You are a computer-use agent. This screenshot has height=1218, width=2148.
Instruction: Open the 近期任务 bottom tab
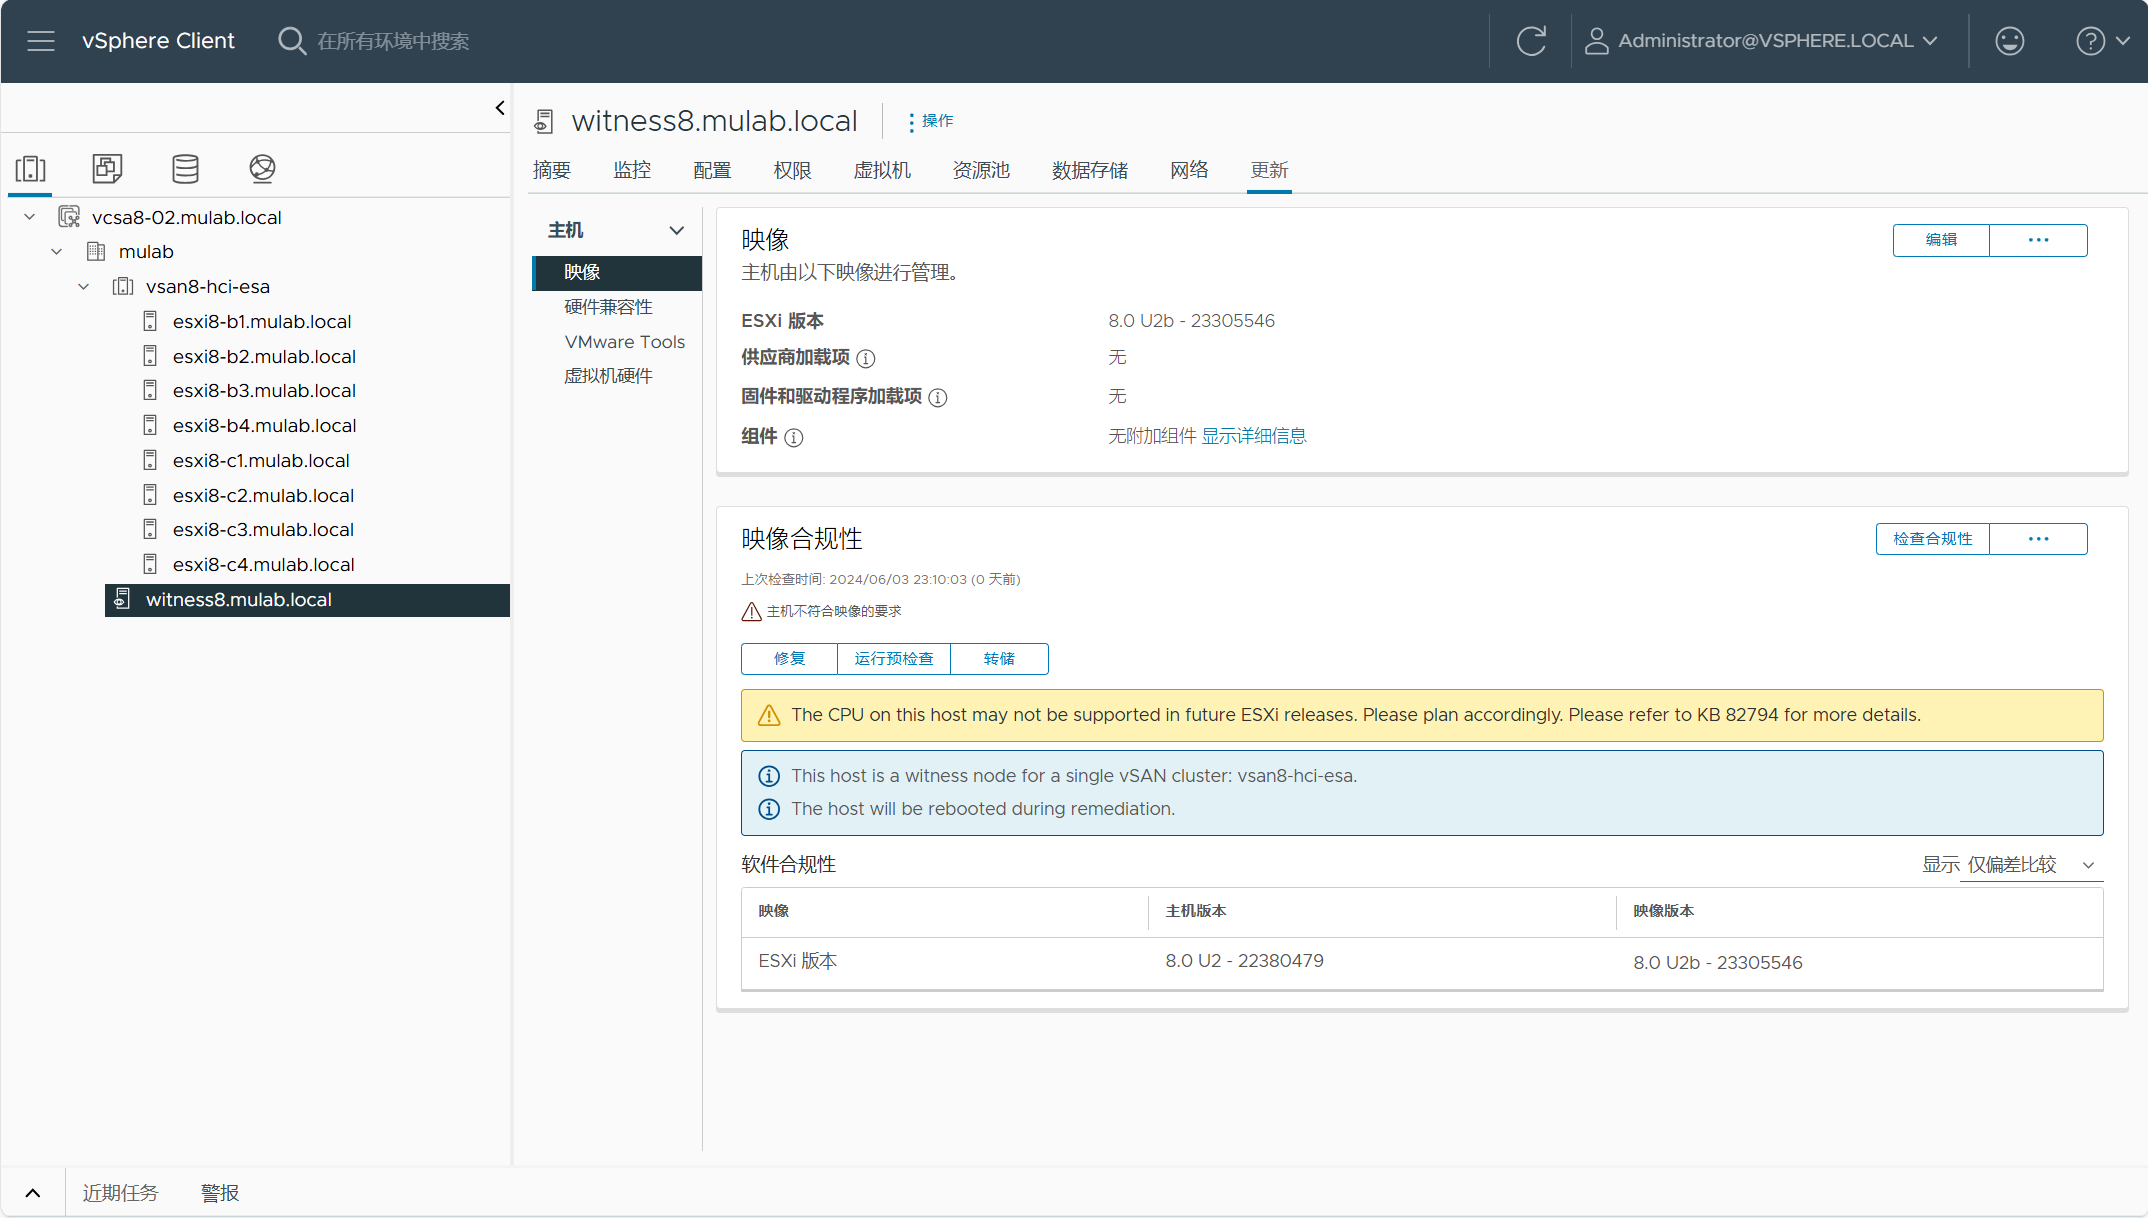pos(120,1193)
